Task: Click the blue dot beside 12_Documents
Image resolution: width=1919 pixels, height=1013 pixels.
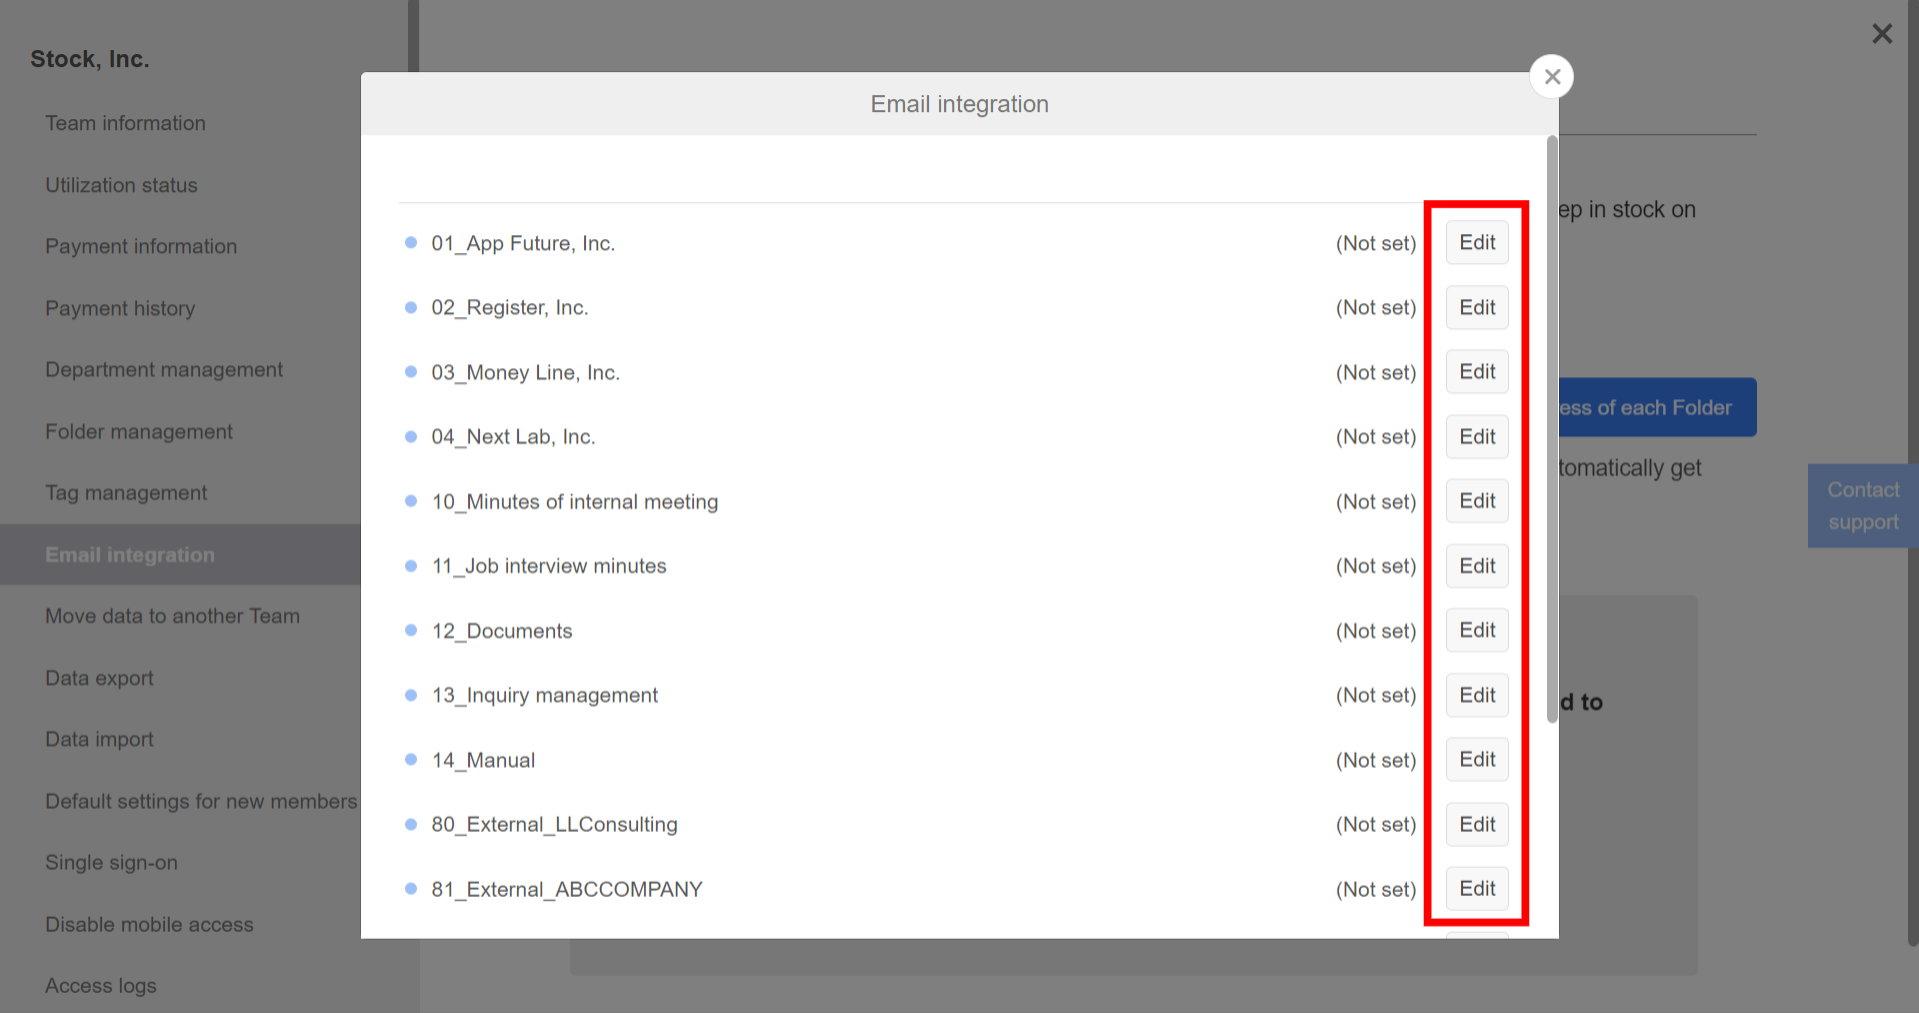Action: pos(411,630)
